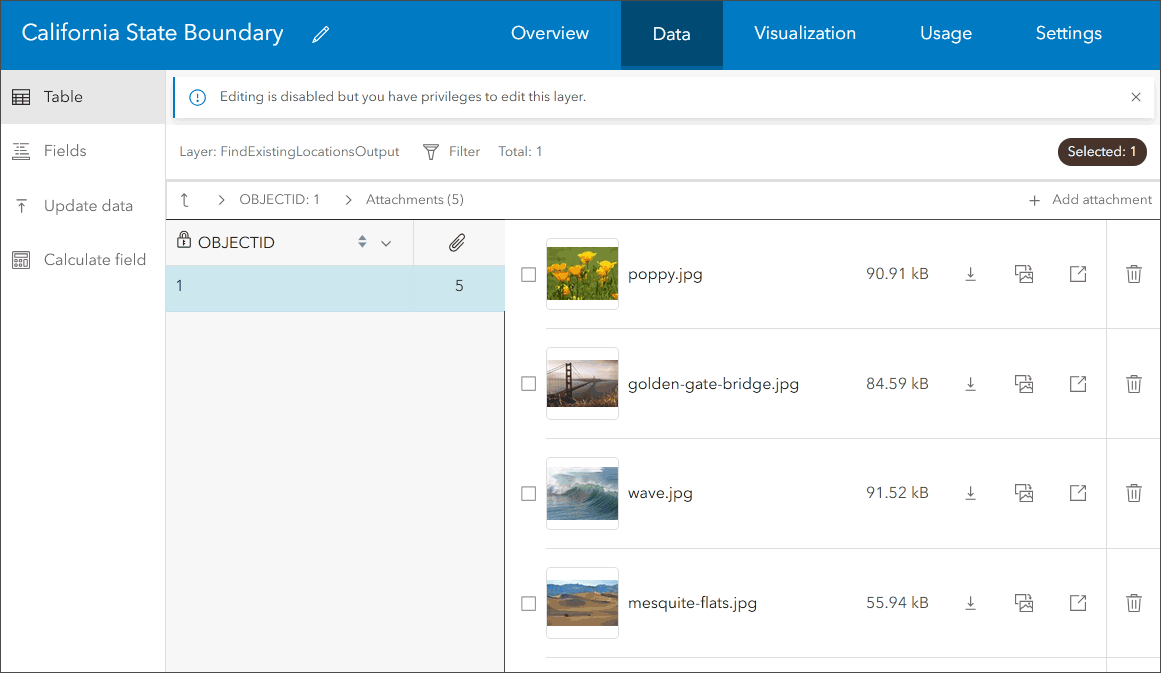The height and width of the screenshot is (673, 1161).
Task: Click the OBJECTID: 1 breadcrumb
Action: coord(279,200)
